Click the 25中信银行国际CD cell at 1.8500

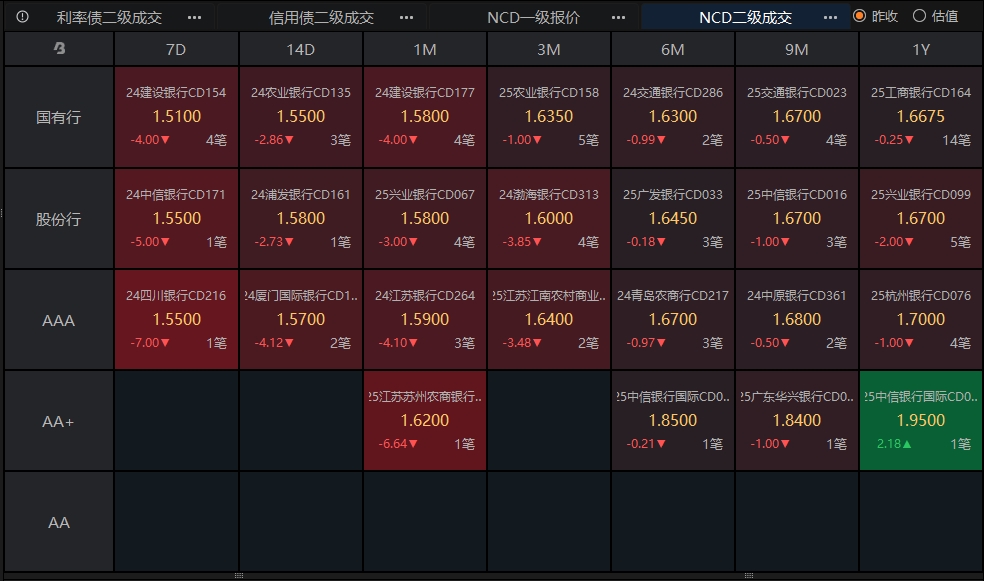click(673, 421)
